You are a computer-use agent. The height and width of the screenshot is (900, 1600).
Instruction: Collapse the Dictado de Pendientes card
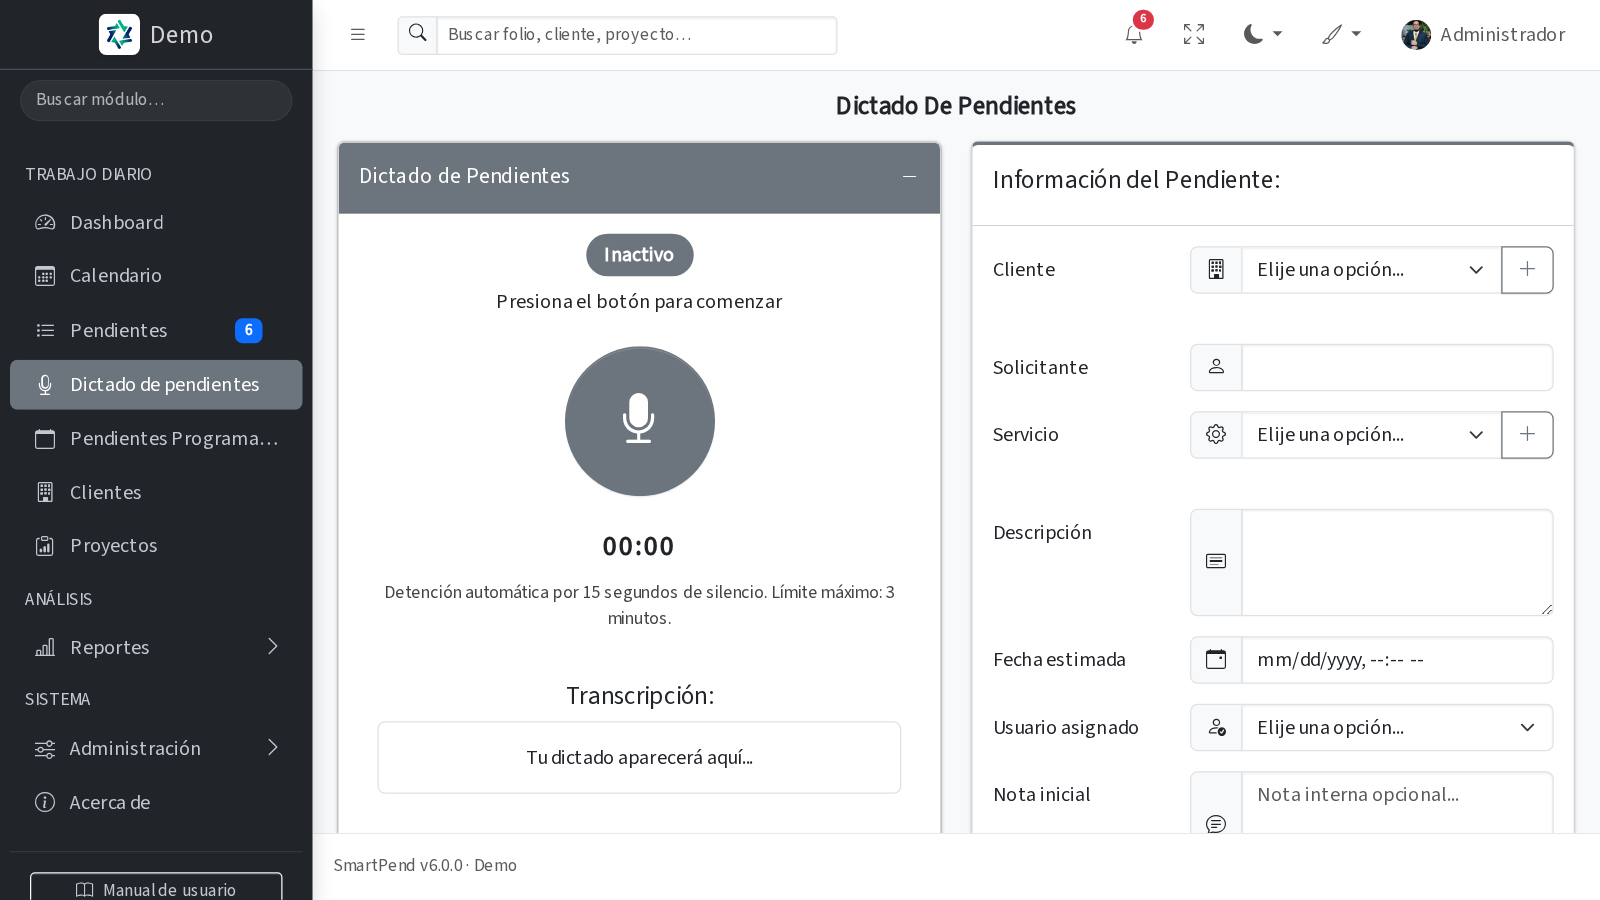click(909, 176)
